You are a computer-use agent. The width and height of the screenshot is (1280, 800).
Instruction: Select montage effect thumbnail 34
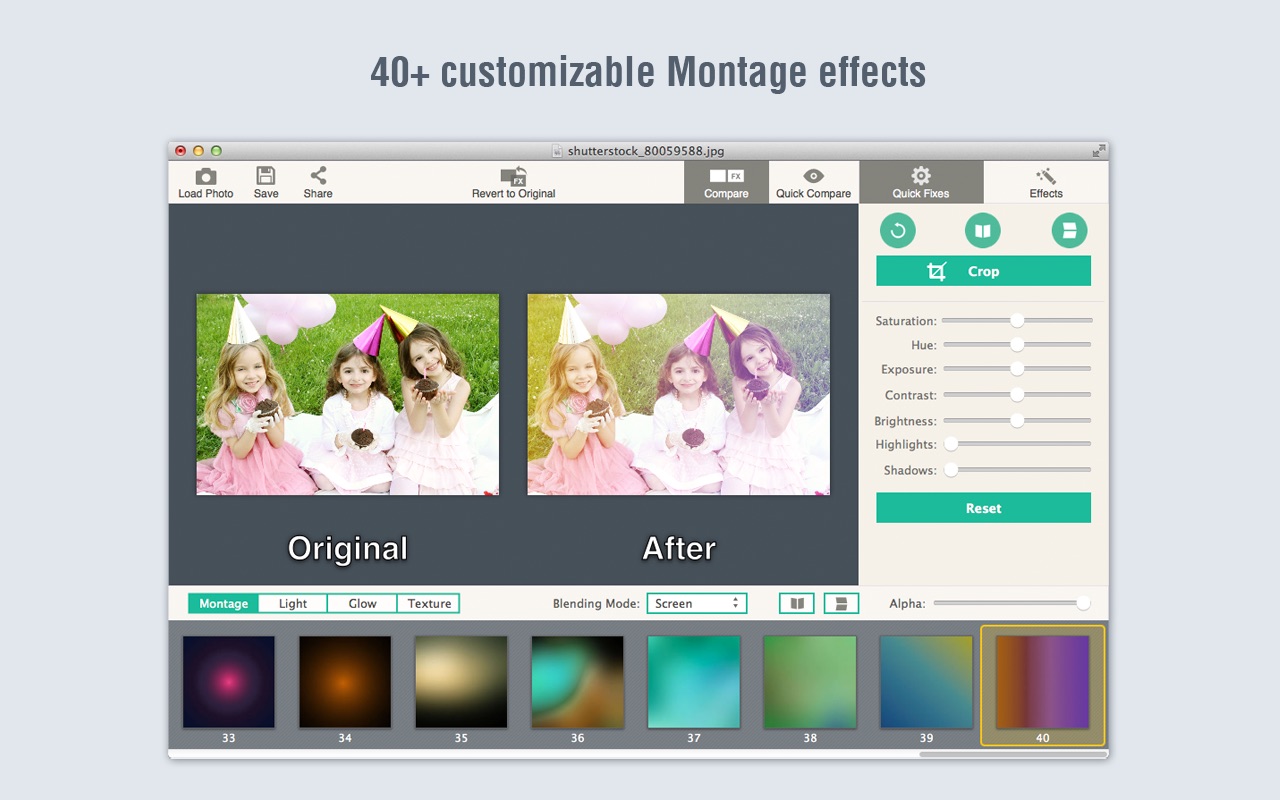[x=345, y=682]
